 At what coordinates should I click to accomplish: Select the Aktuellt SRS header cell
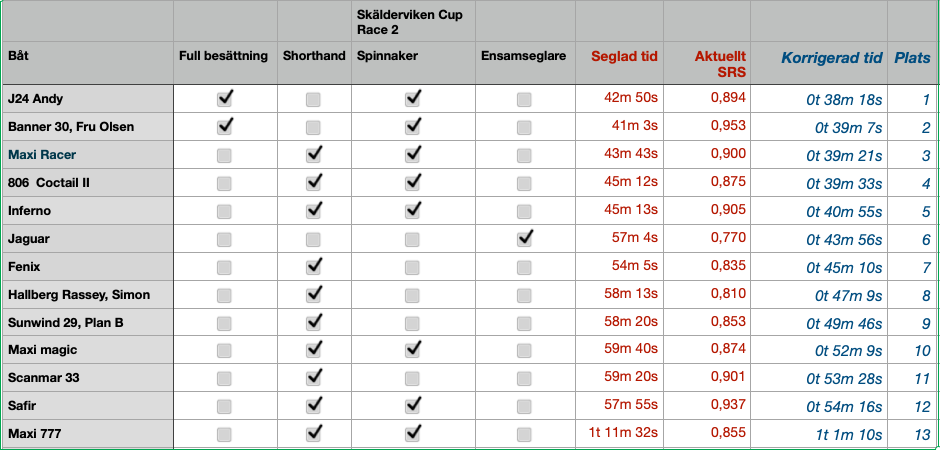[x=720, y=64]
